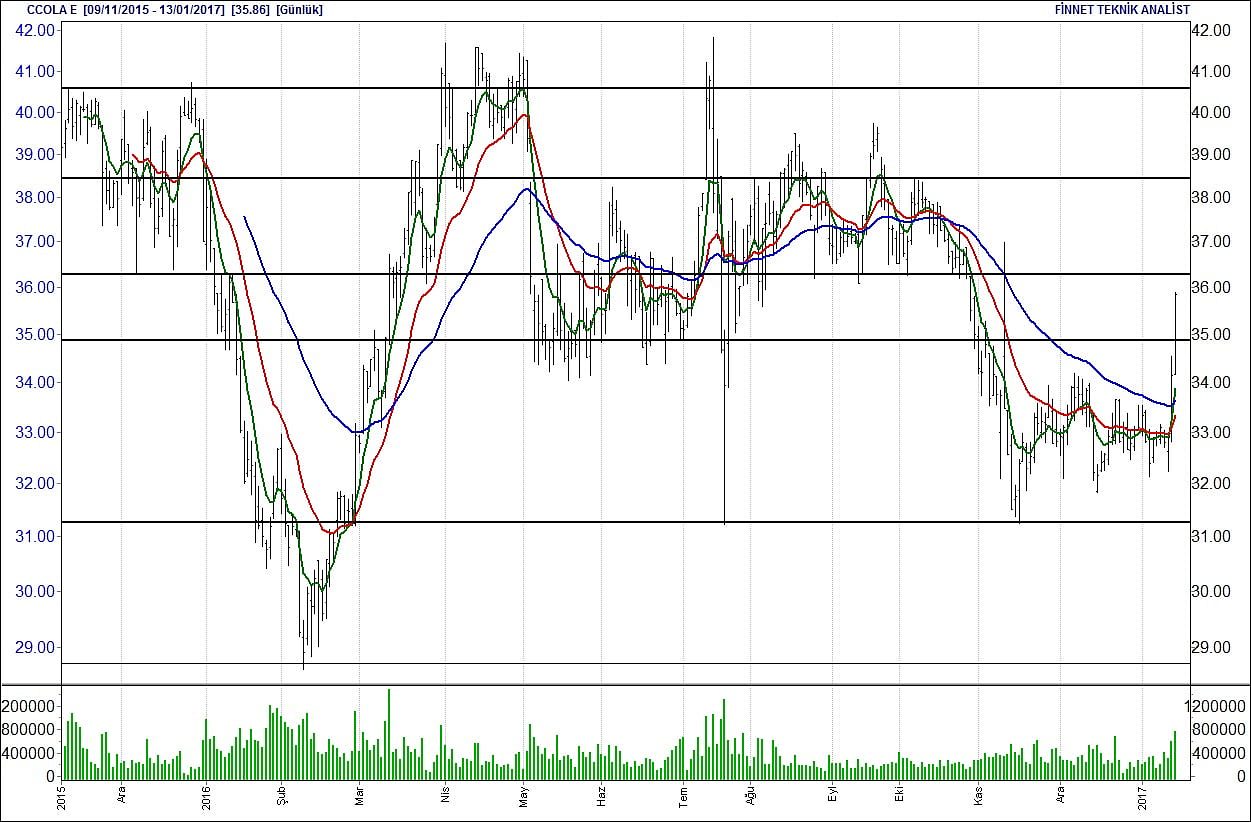Click the 2017 year label on time axis

click(x=1142, y=796)
